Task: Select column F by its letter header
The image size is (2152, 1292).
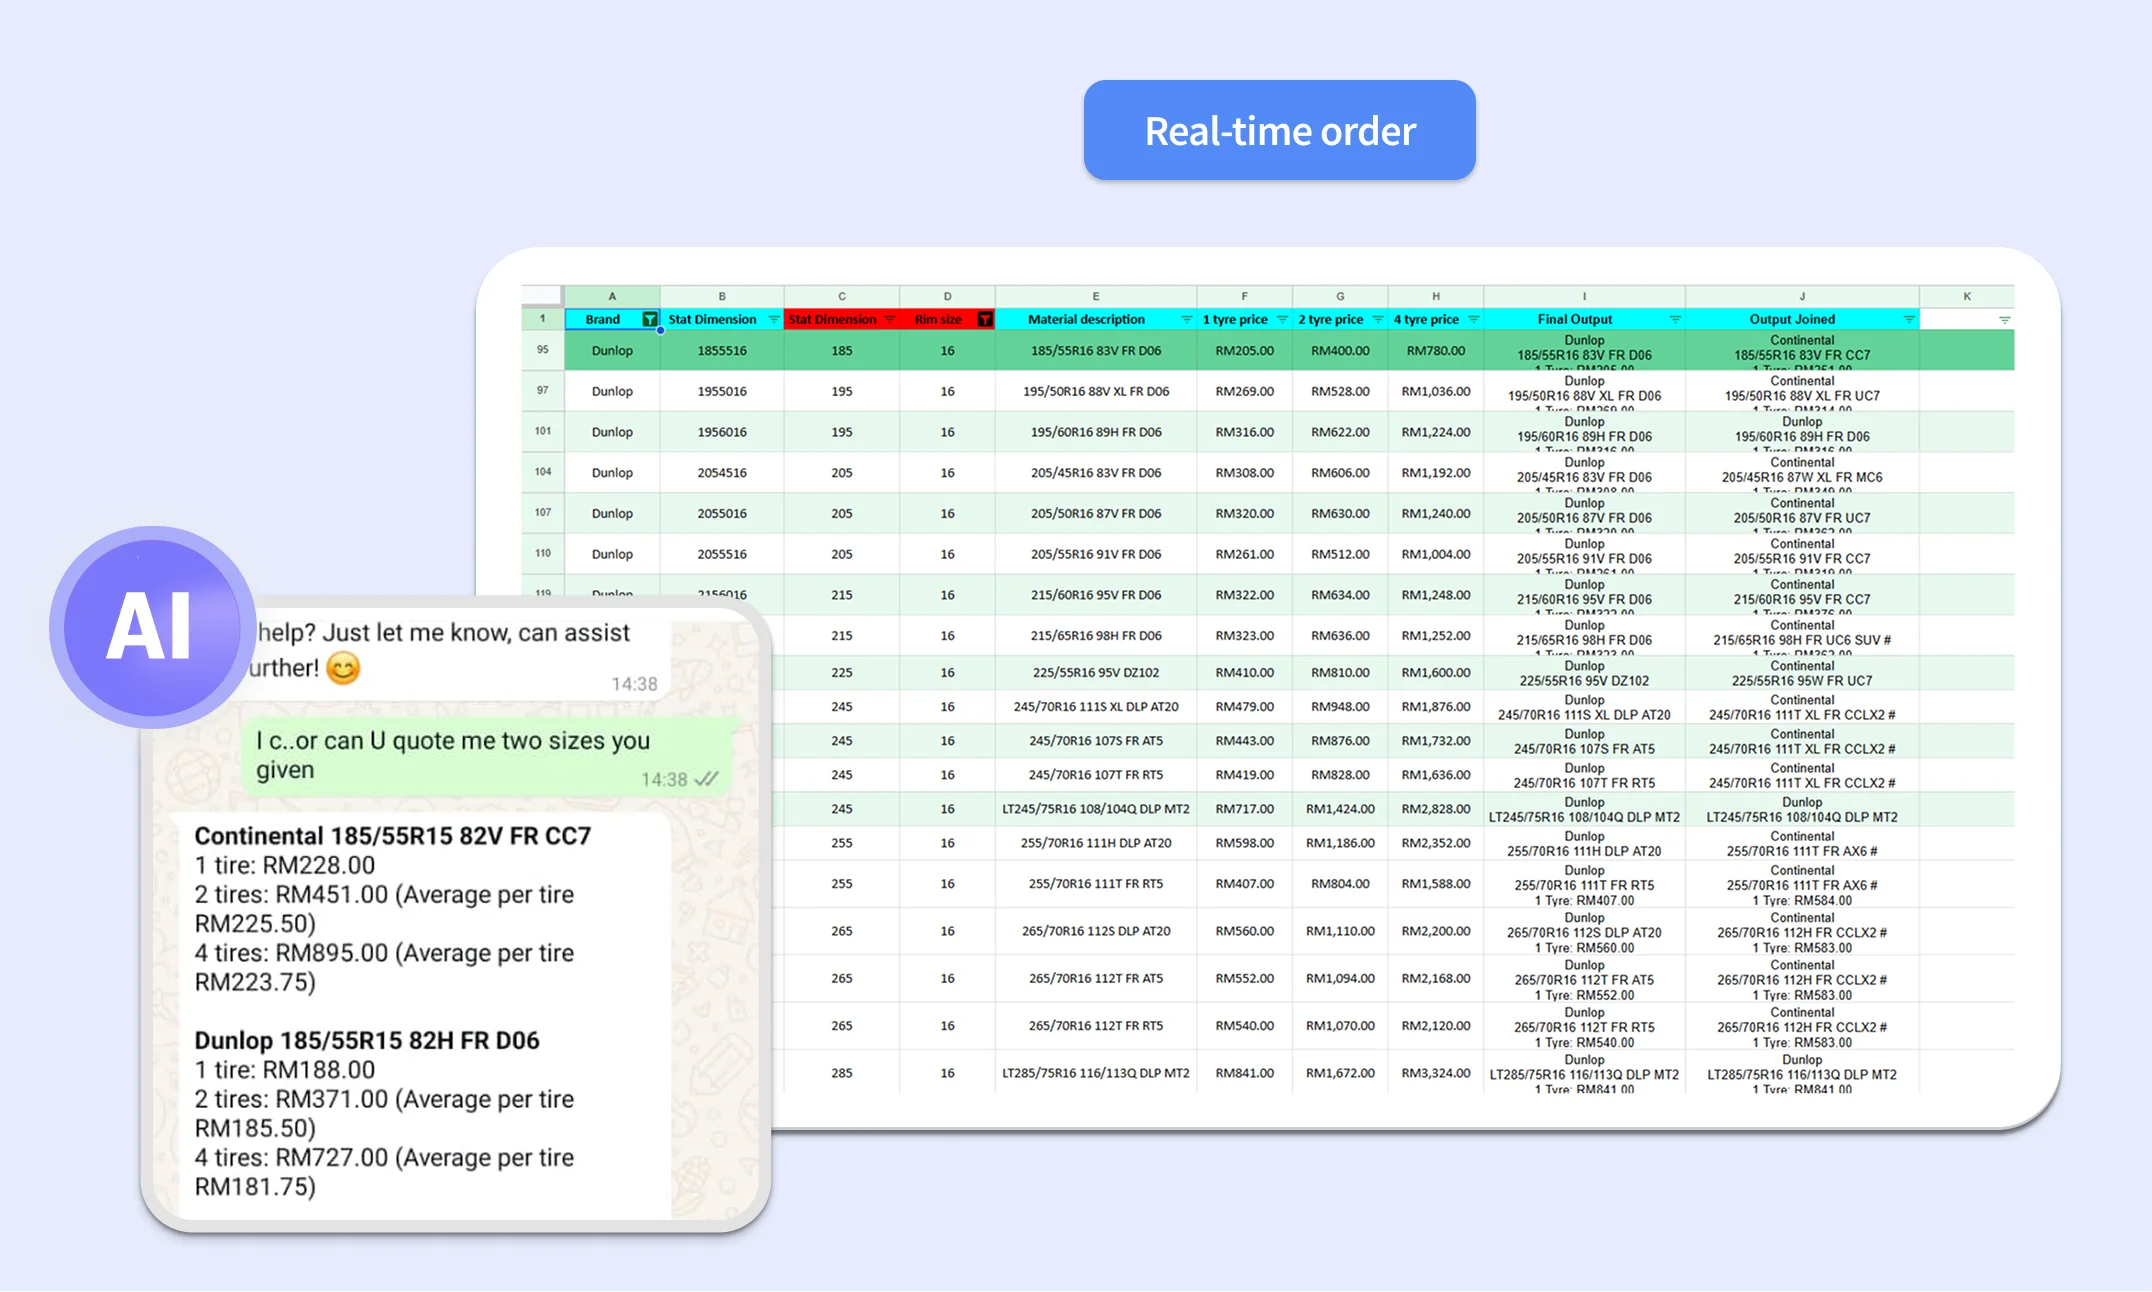Action: click(1244, 296)
